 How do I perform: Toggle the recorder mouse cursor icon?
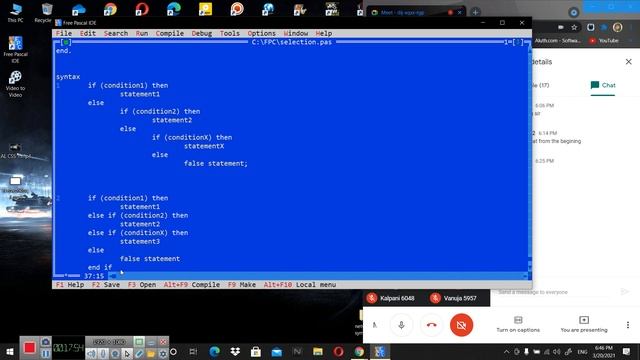click(x=127, y=353)
